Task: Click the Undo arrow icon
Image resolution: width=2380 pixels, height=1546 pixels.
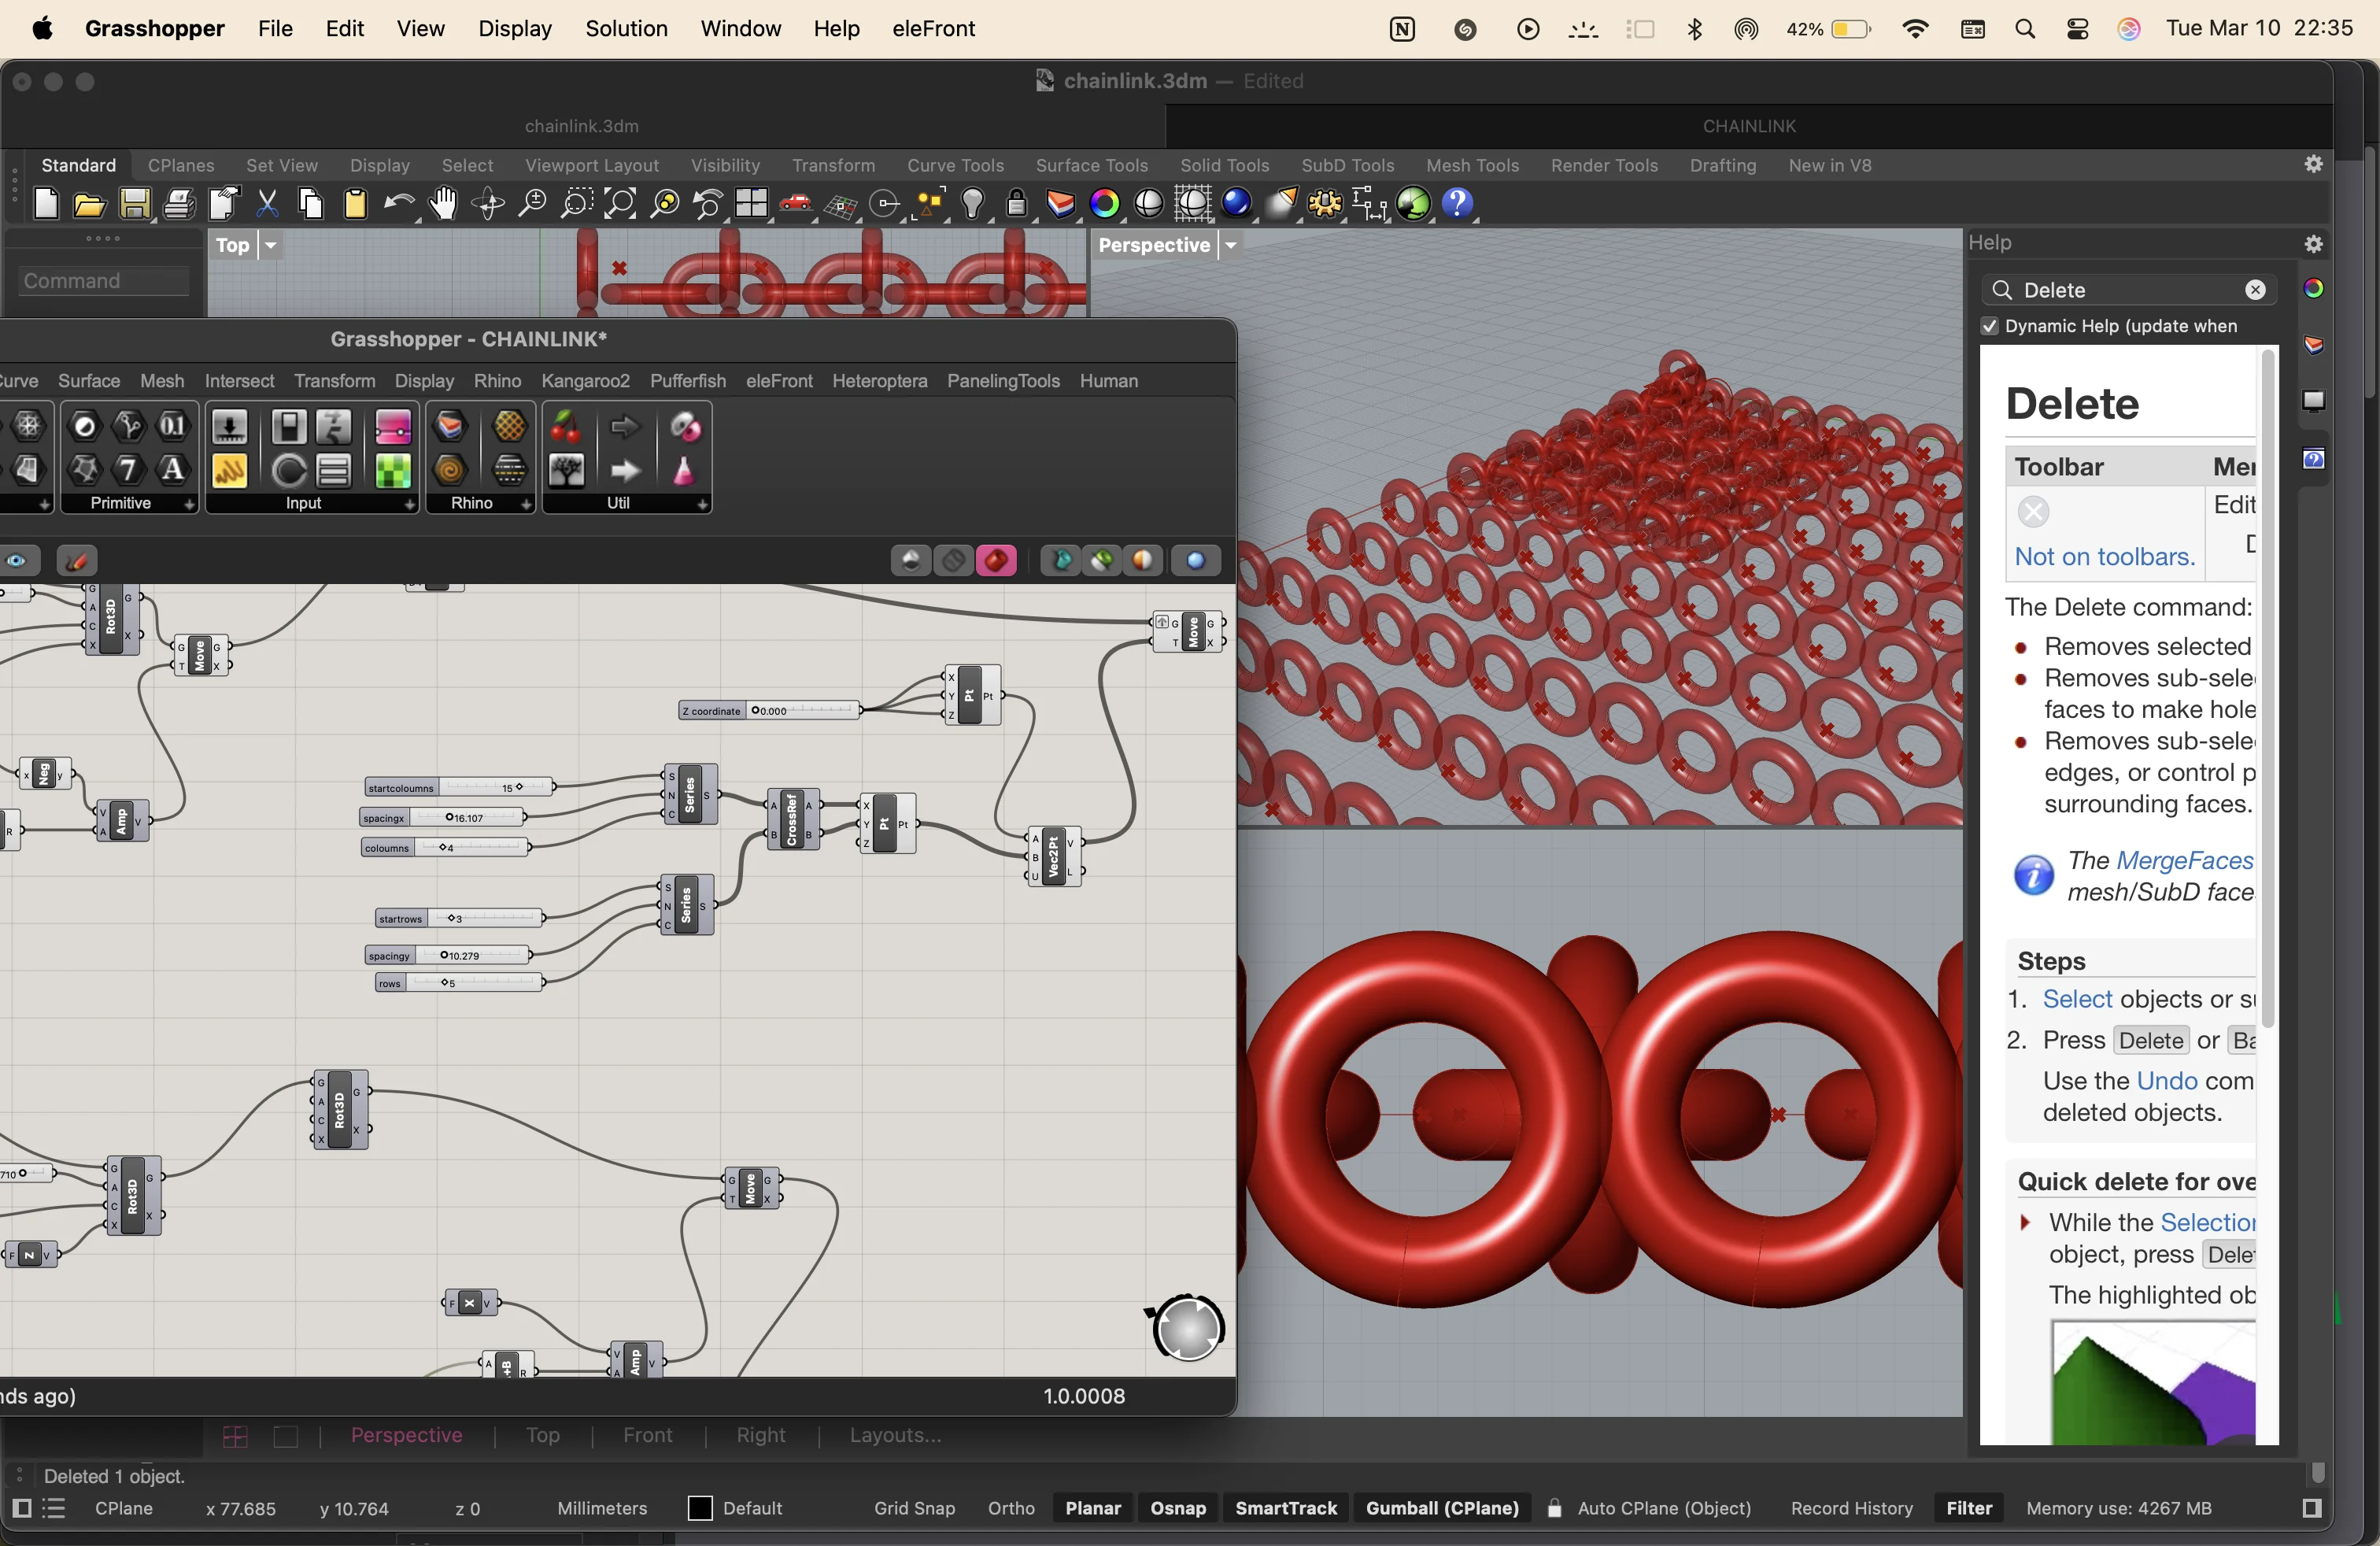Action: tap(398, 204)
